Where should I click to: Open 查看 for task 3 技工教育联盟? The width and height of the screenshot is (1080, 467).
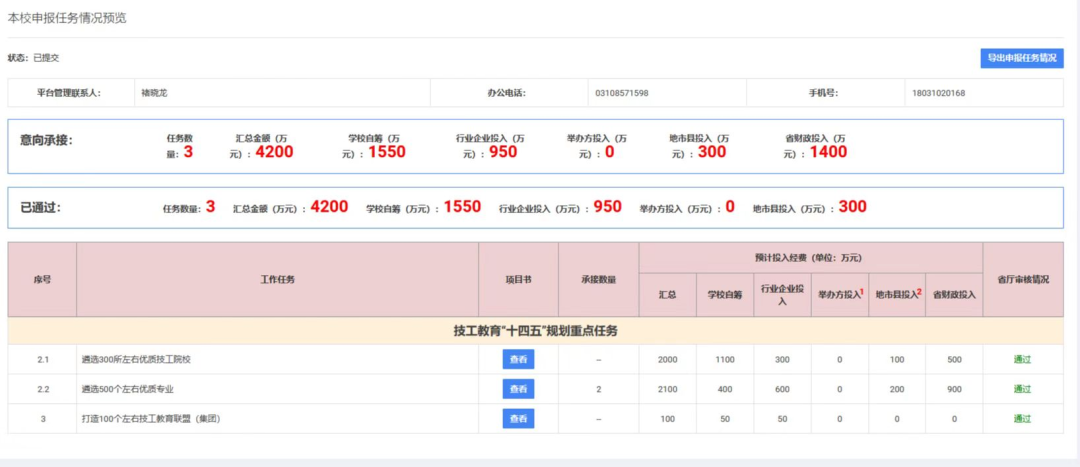pos(518,419)
